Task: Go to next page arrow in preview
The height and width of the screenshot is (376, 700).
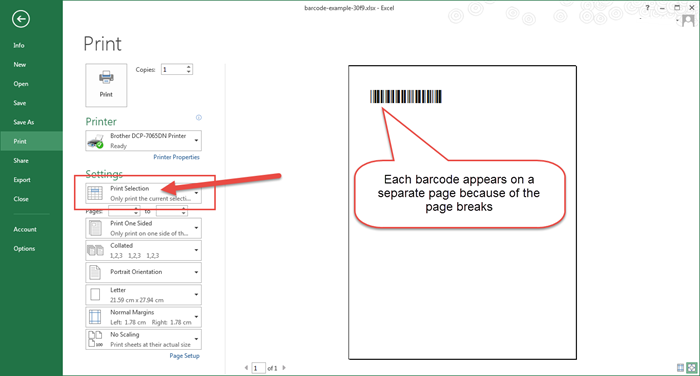Action: coord(284,368)
